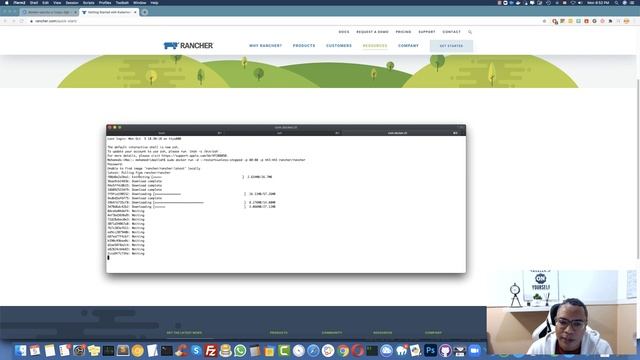Click GET THE LATEST NEWS in footer
Screen dimensions: 640x360
pyautogui.click(x=184, y=333)
